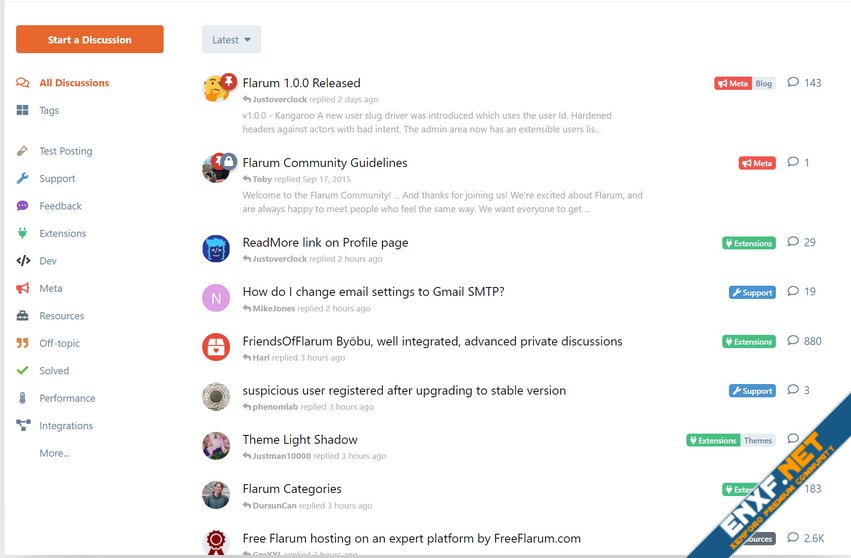
Task: Select the Support tag in sidebar
Action: pos(57,178)
